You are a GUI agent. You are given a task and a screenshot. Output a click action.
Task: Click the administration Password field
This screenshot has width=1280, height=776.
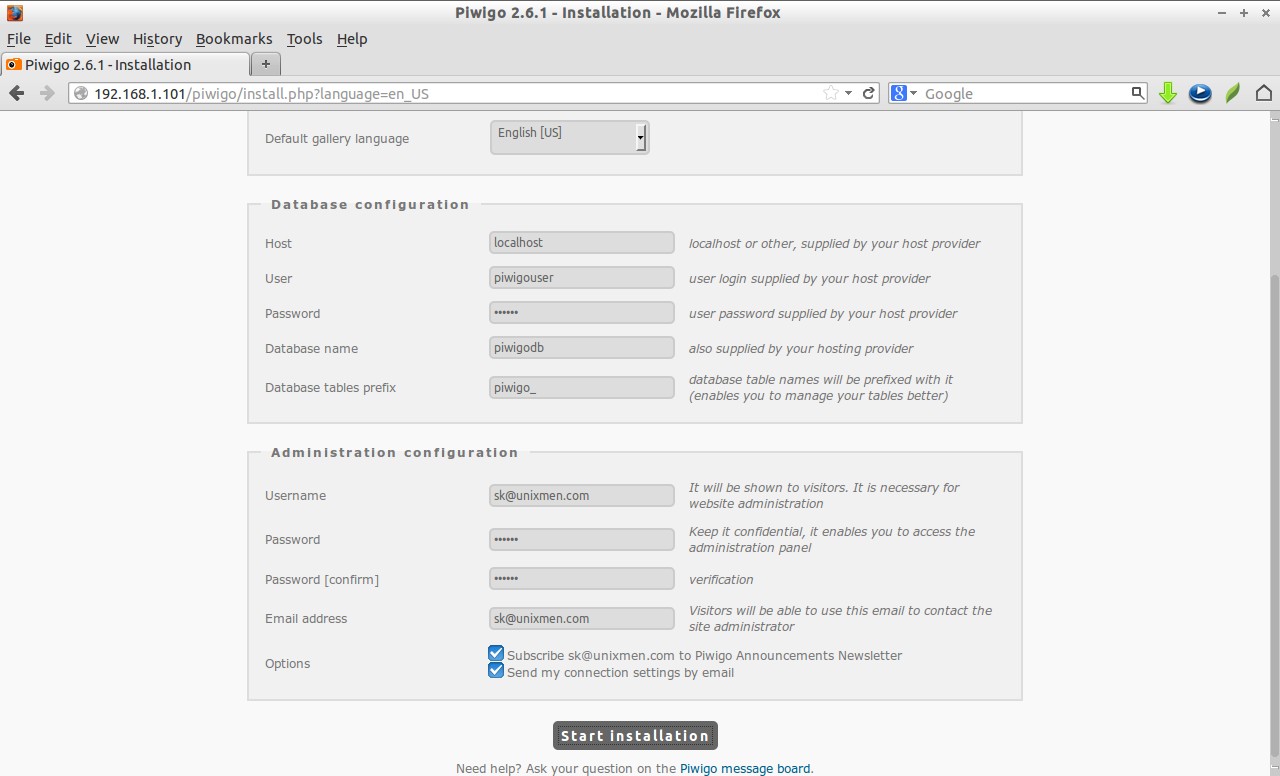click(x=582, y=539)
